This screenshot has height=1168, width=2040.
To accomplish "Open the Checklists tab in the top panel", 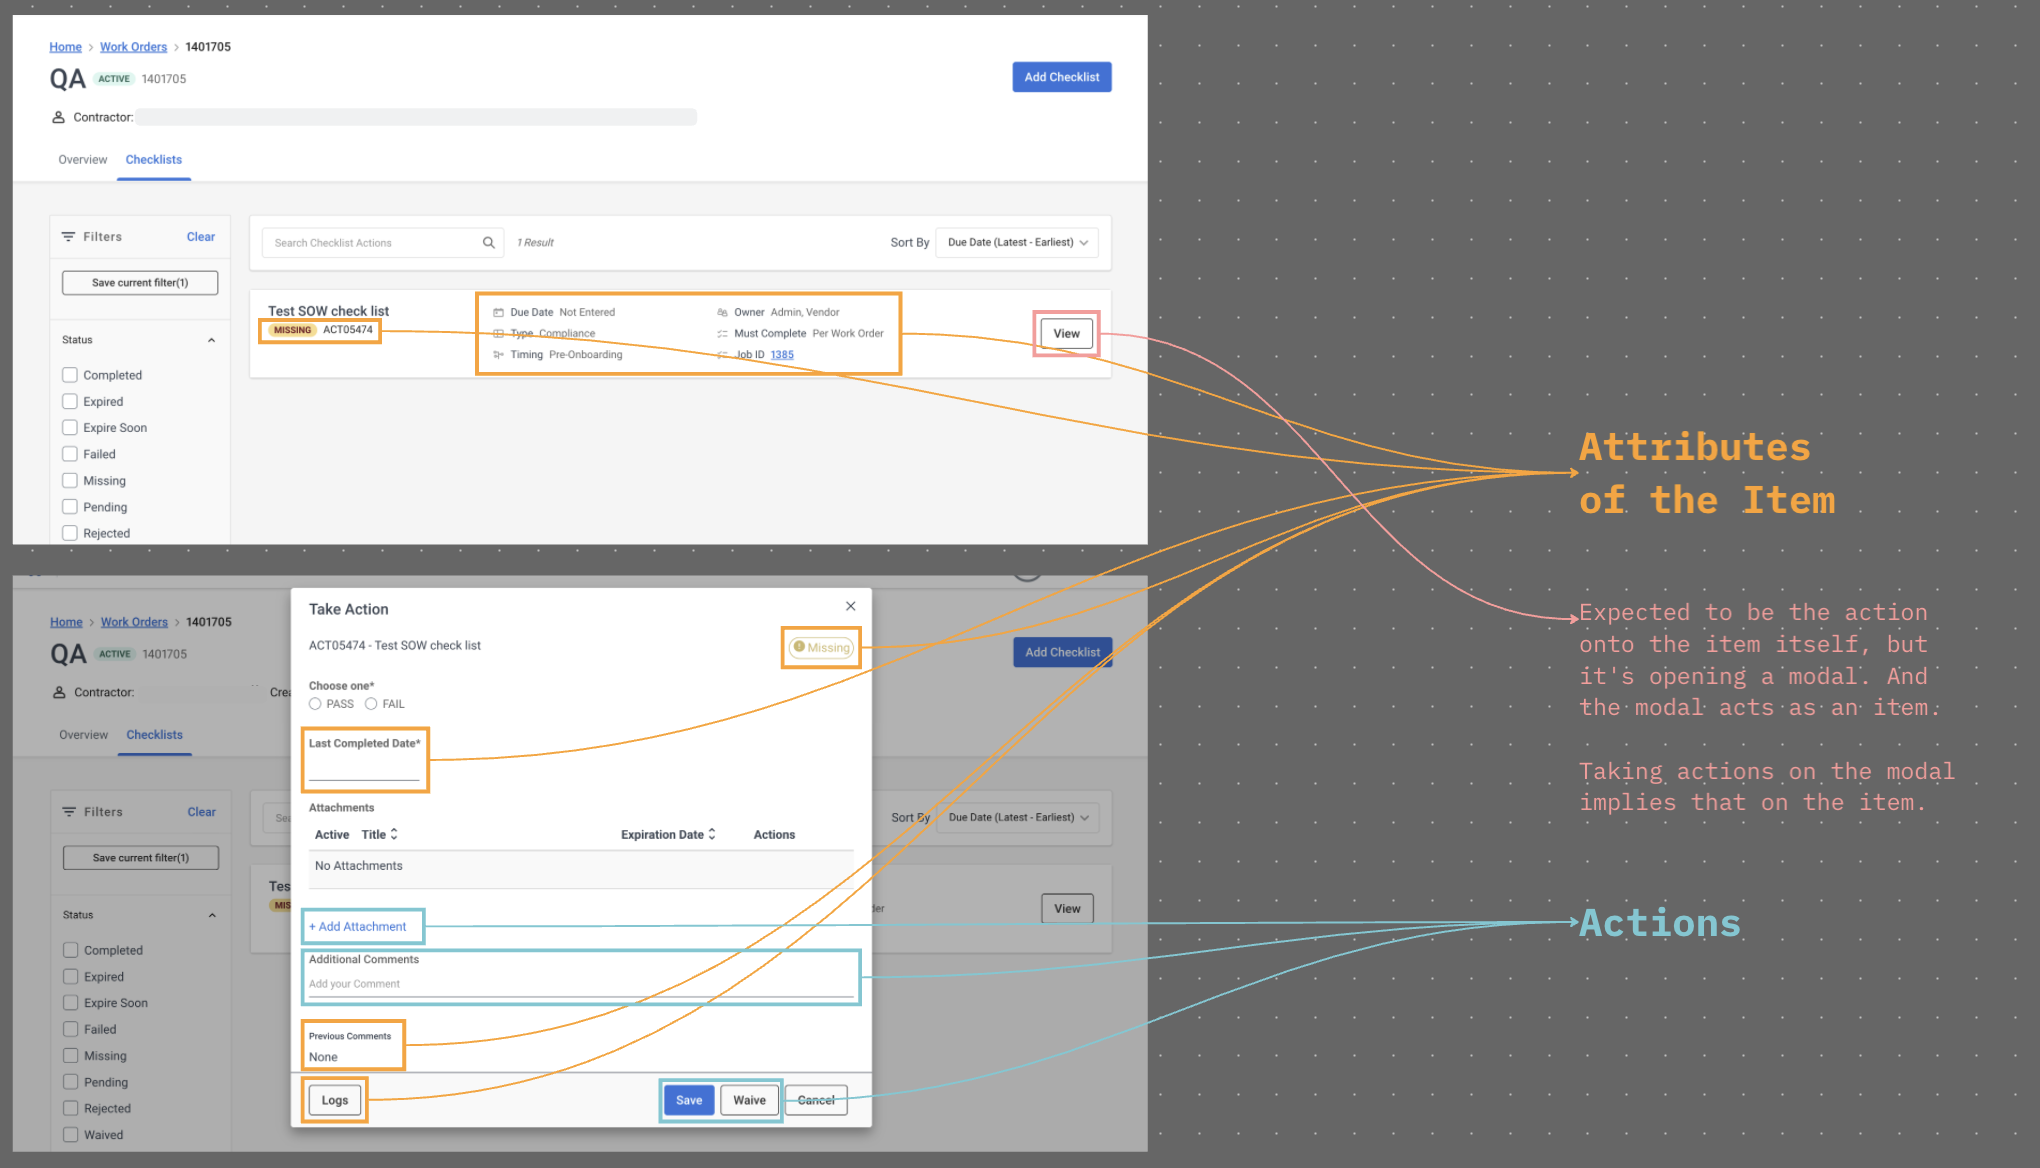I will pyautogui.click(x=154, y=160).
